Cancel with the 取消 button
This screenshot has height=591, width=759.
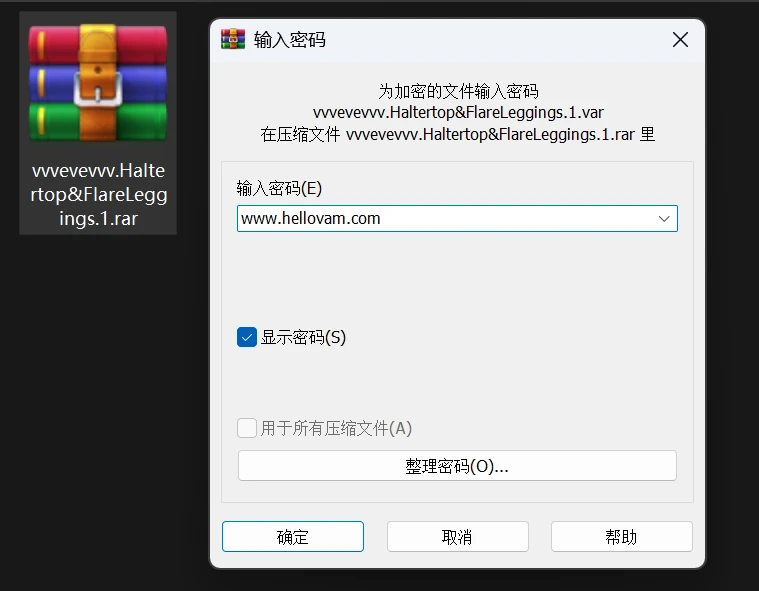pyautogui.click(x=457, y=536)
